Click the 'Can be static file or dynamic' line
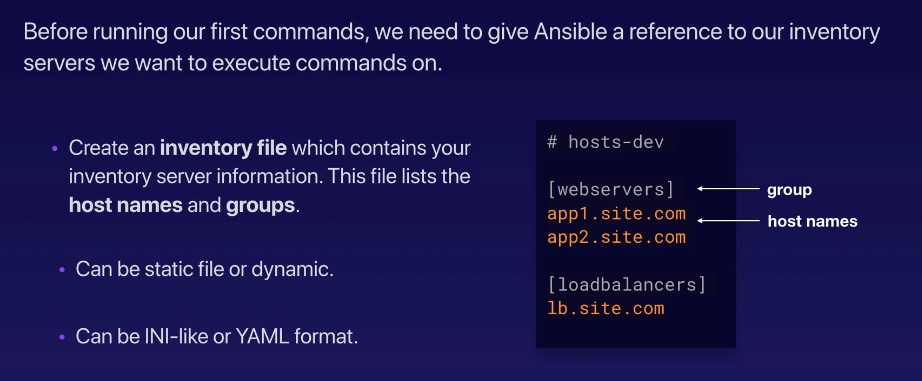922x381 pixels. pos(205,270)
